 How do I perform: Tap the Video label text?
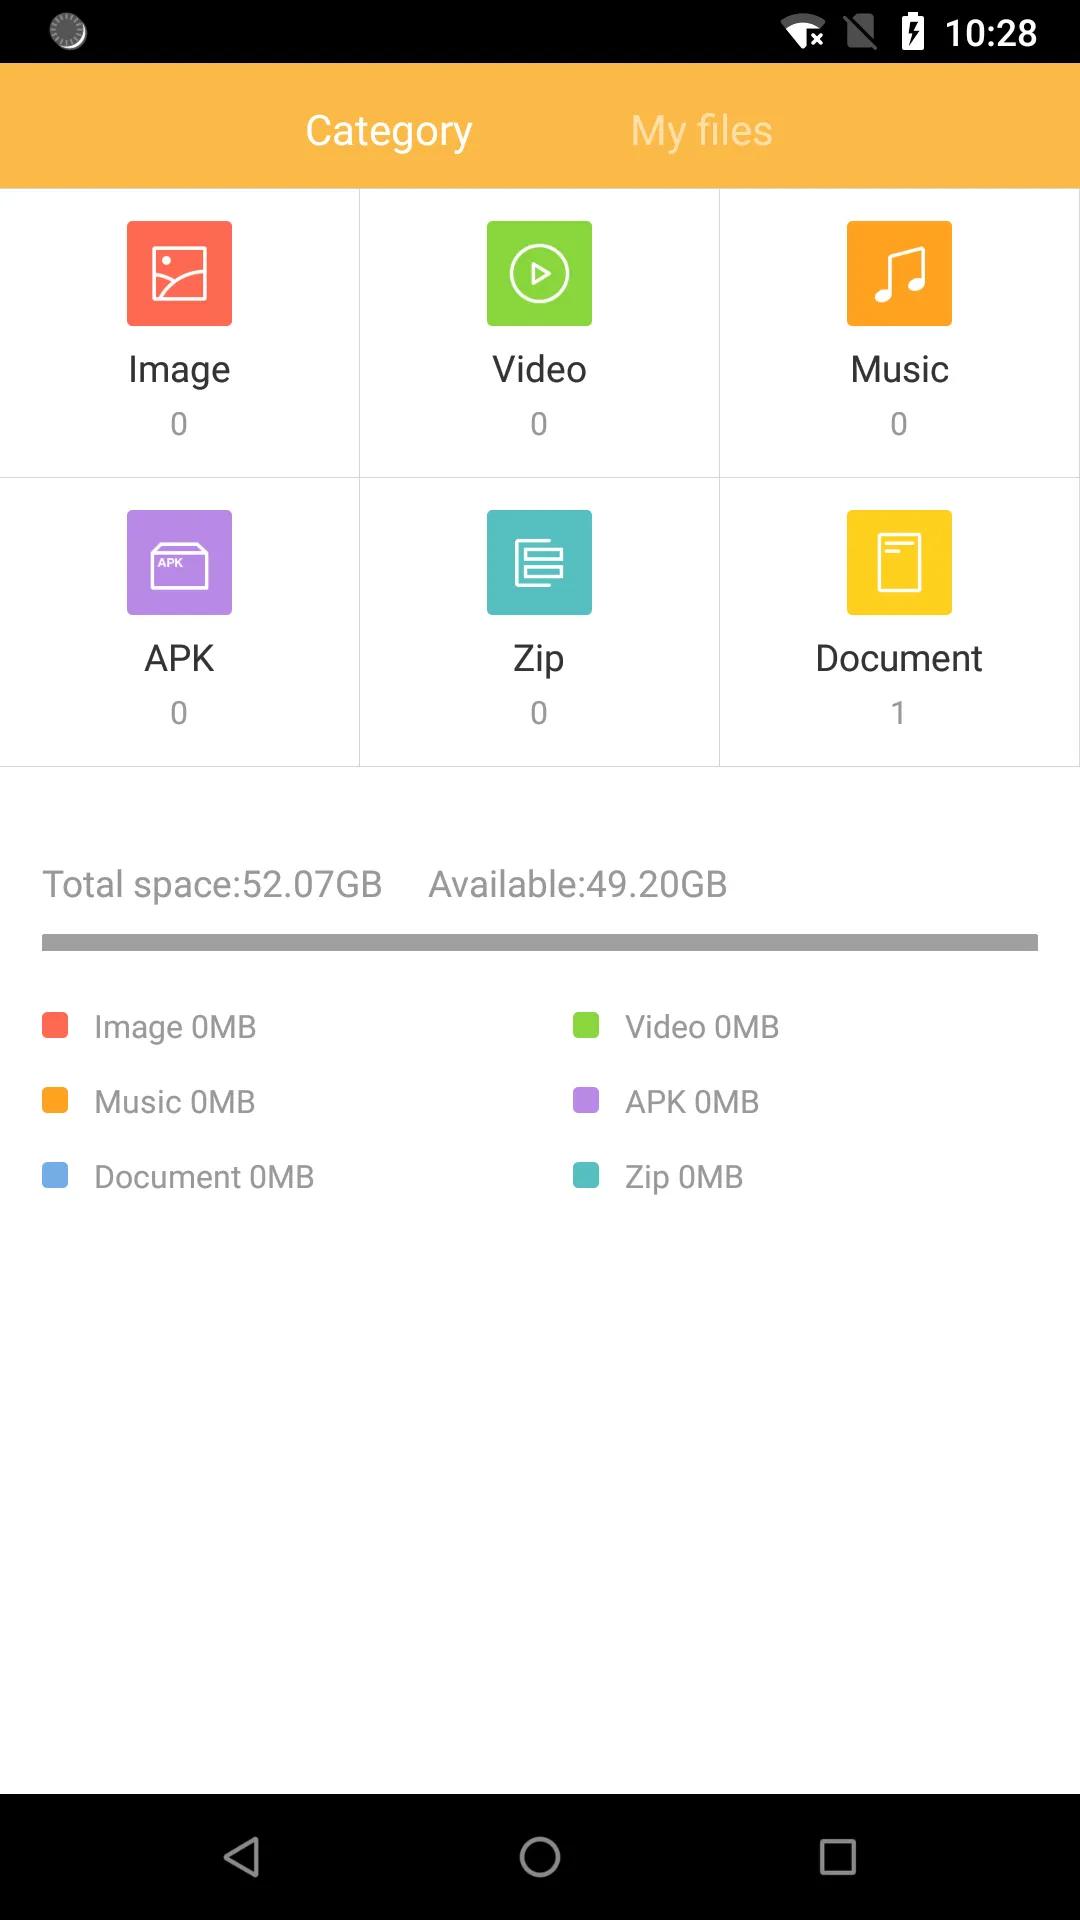[539, 369]
